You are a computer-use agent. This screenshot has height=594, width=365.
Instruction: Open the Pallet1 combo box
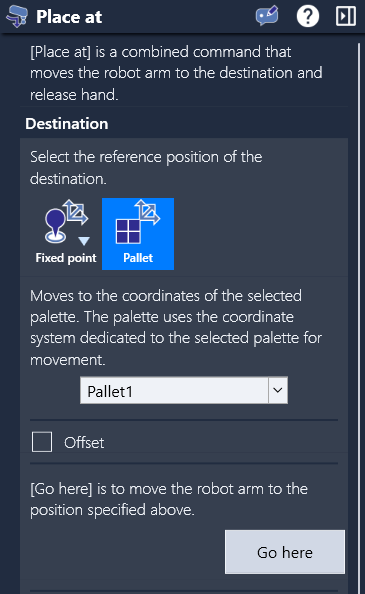click(184, 390)
